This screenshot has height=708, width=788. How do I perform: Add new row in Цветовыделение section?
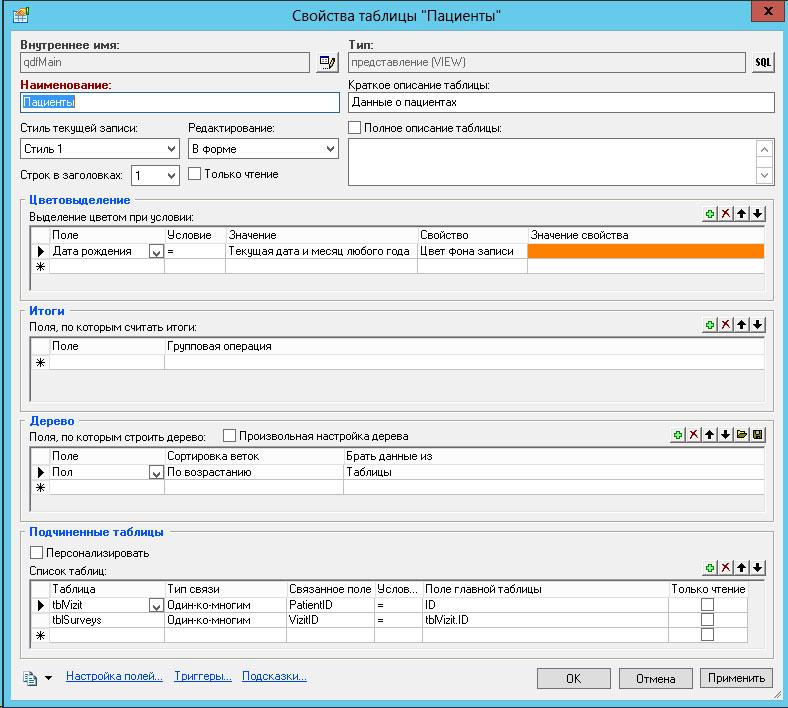709,214
